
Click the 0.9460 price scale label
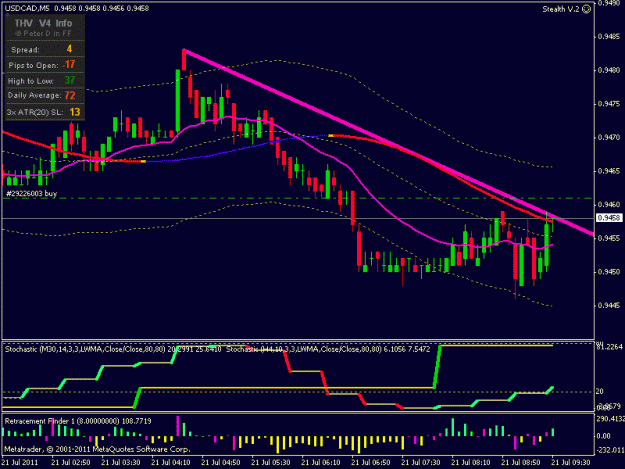coord(609,205)
